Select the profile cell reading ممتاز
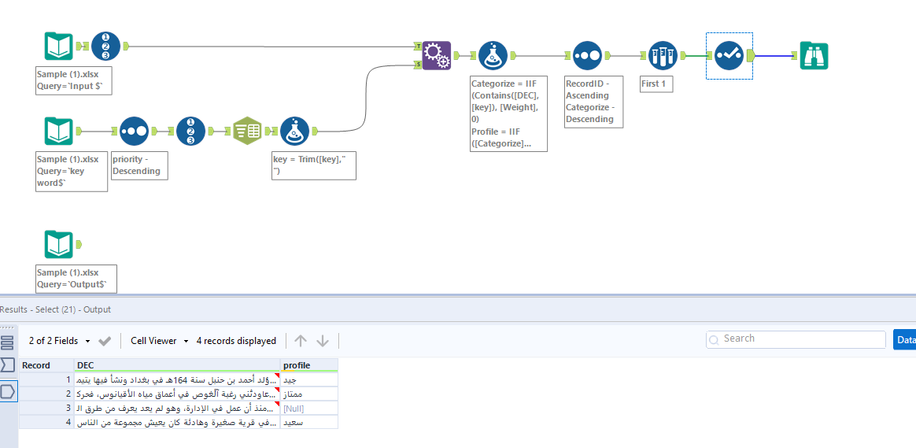This screenshot has width=916, height=448. coord(308,394)
